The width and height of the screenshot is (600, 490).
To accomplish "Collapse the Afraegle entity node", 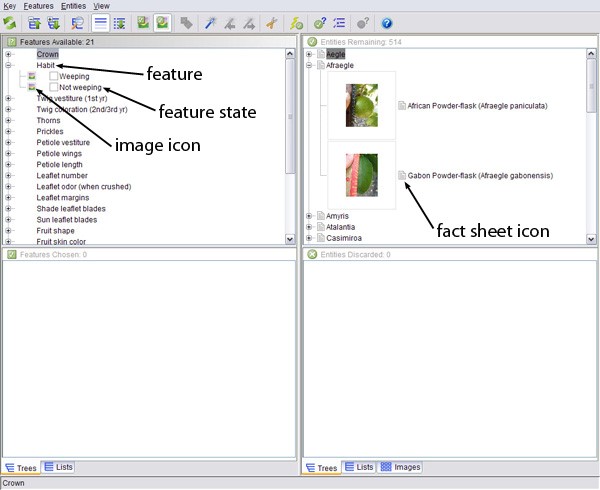I will pyautogui.click(x=310, y=65).
